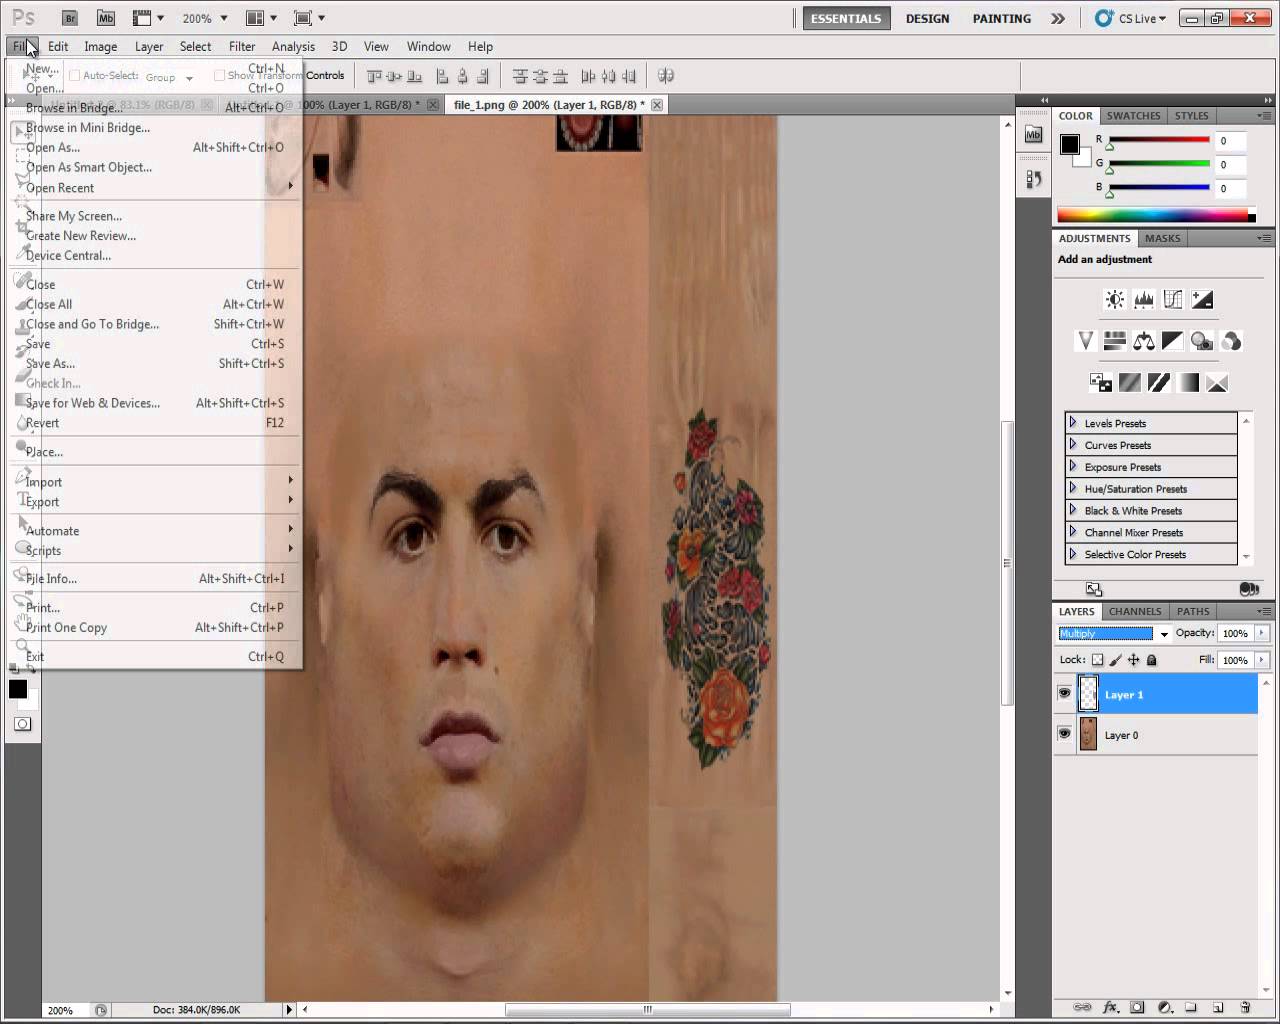Toggle lock all for layer
This screenshot has width=1280, height=1024.
tap(1152, 660)
